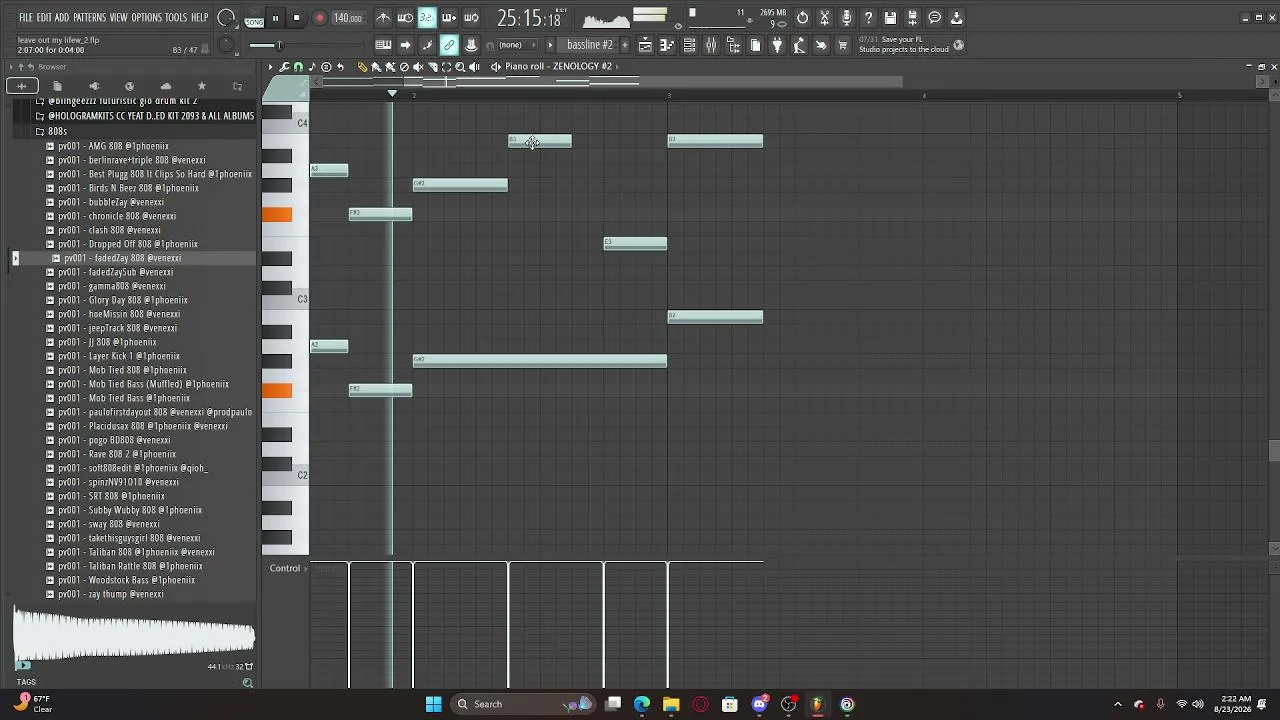Open the View menu
The width and height of the screenshot is (1280, 720).
[118, 18]
